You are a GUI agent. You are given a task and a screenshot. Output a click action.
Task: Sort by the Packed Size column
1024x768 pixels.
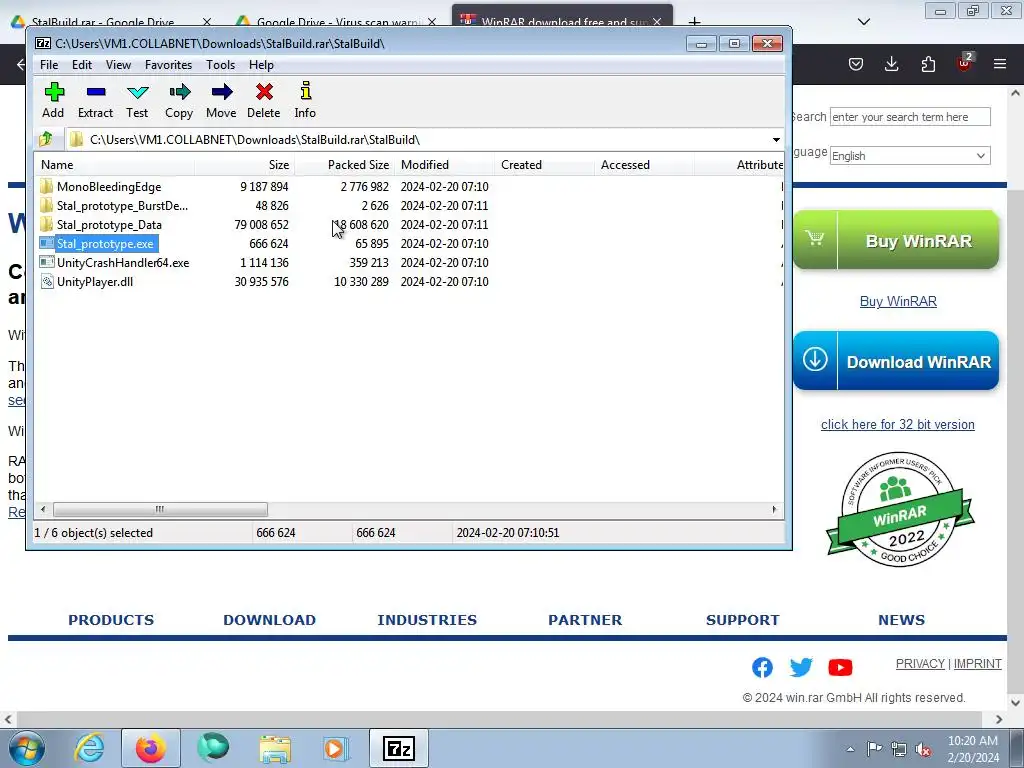pos(345,165)
